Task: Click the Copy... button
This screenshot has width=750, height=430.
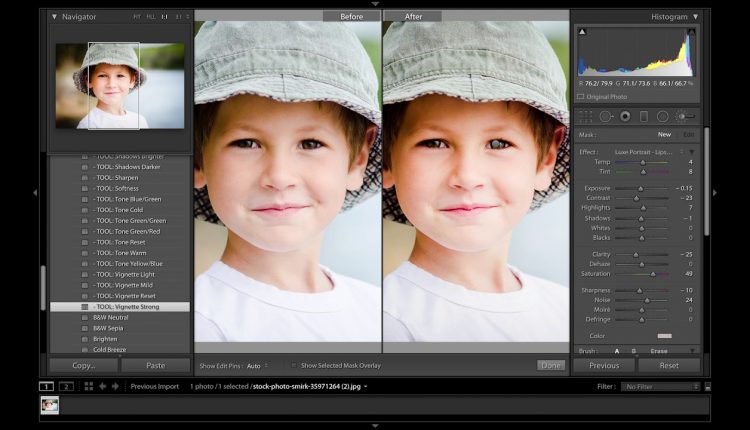Action: pyautogui.click(x=84, y=365)
